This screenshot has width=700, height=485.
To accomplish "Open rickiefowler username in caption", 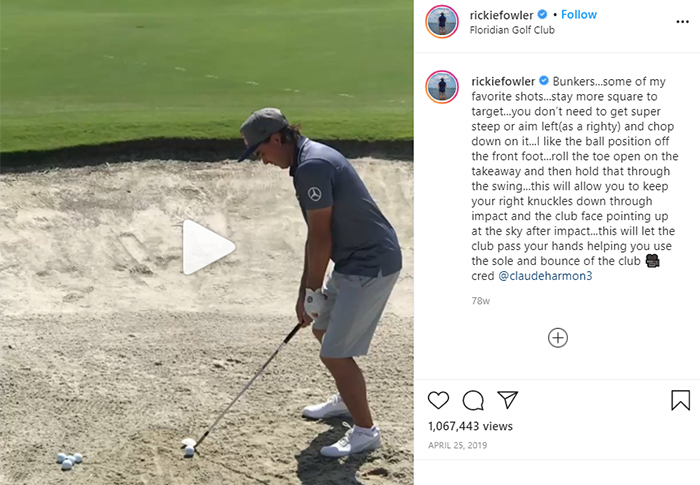I will (503, 81).
